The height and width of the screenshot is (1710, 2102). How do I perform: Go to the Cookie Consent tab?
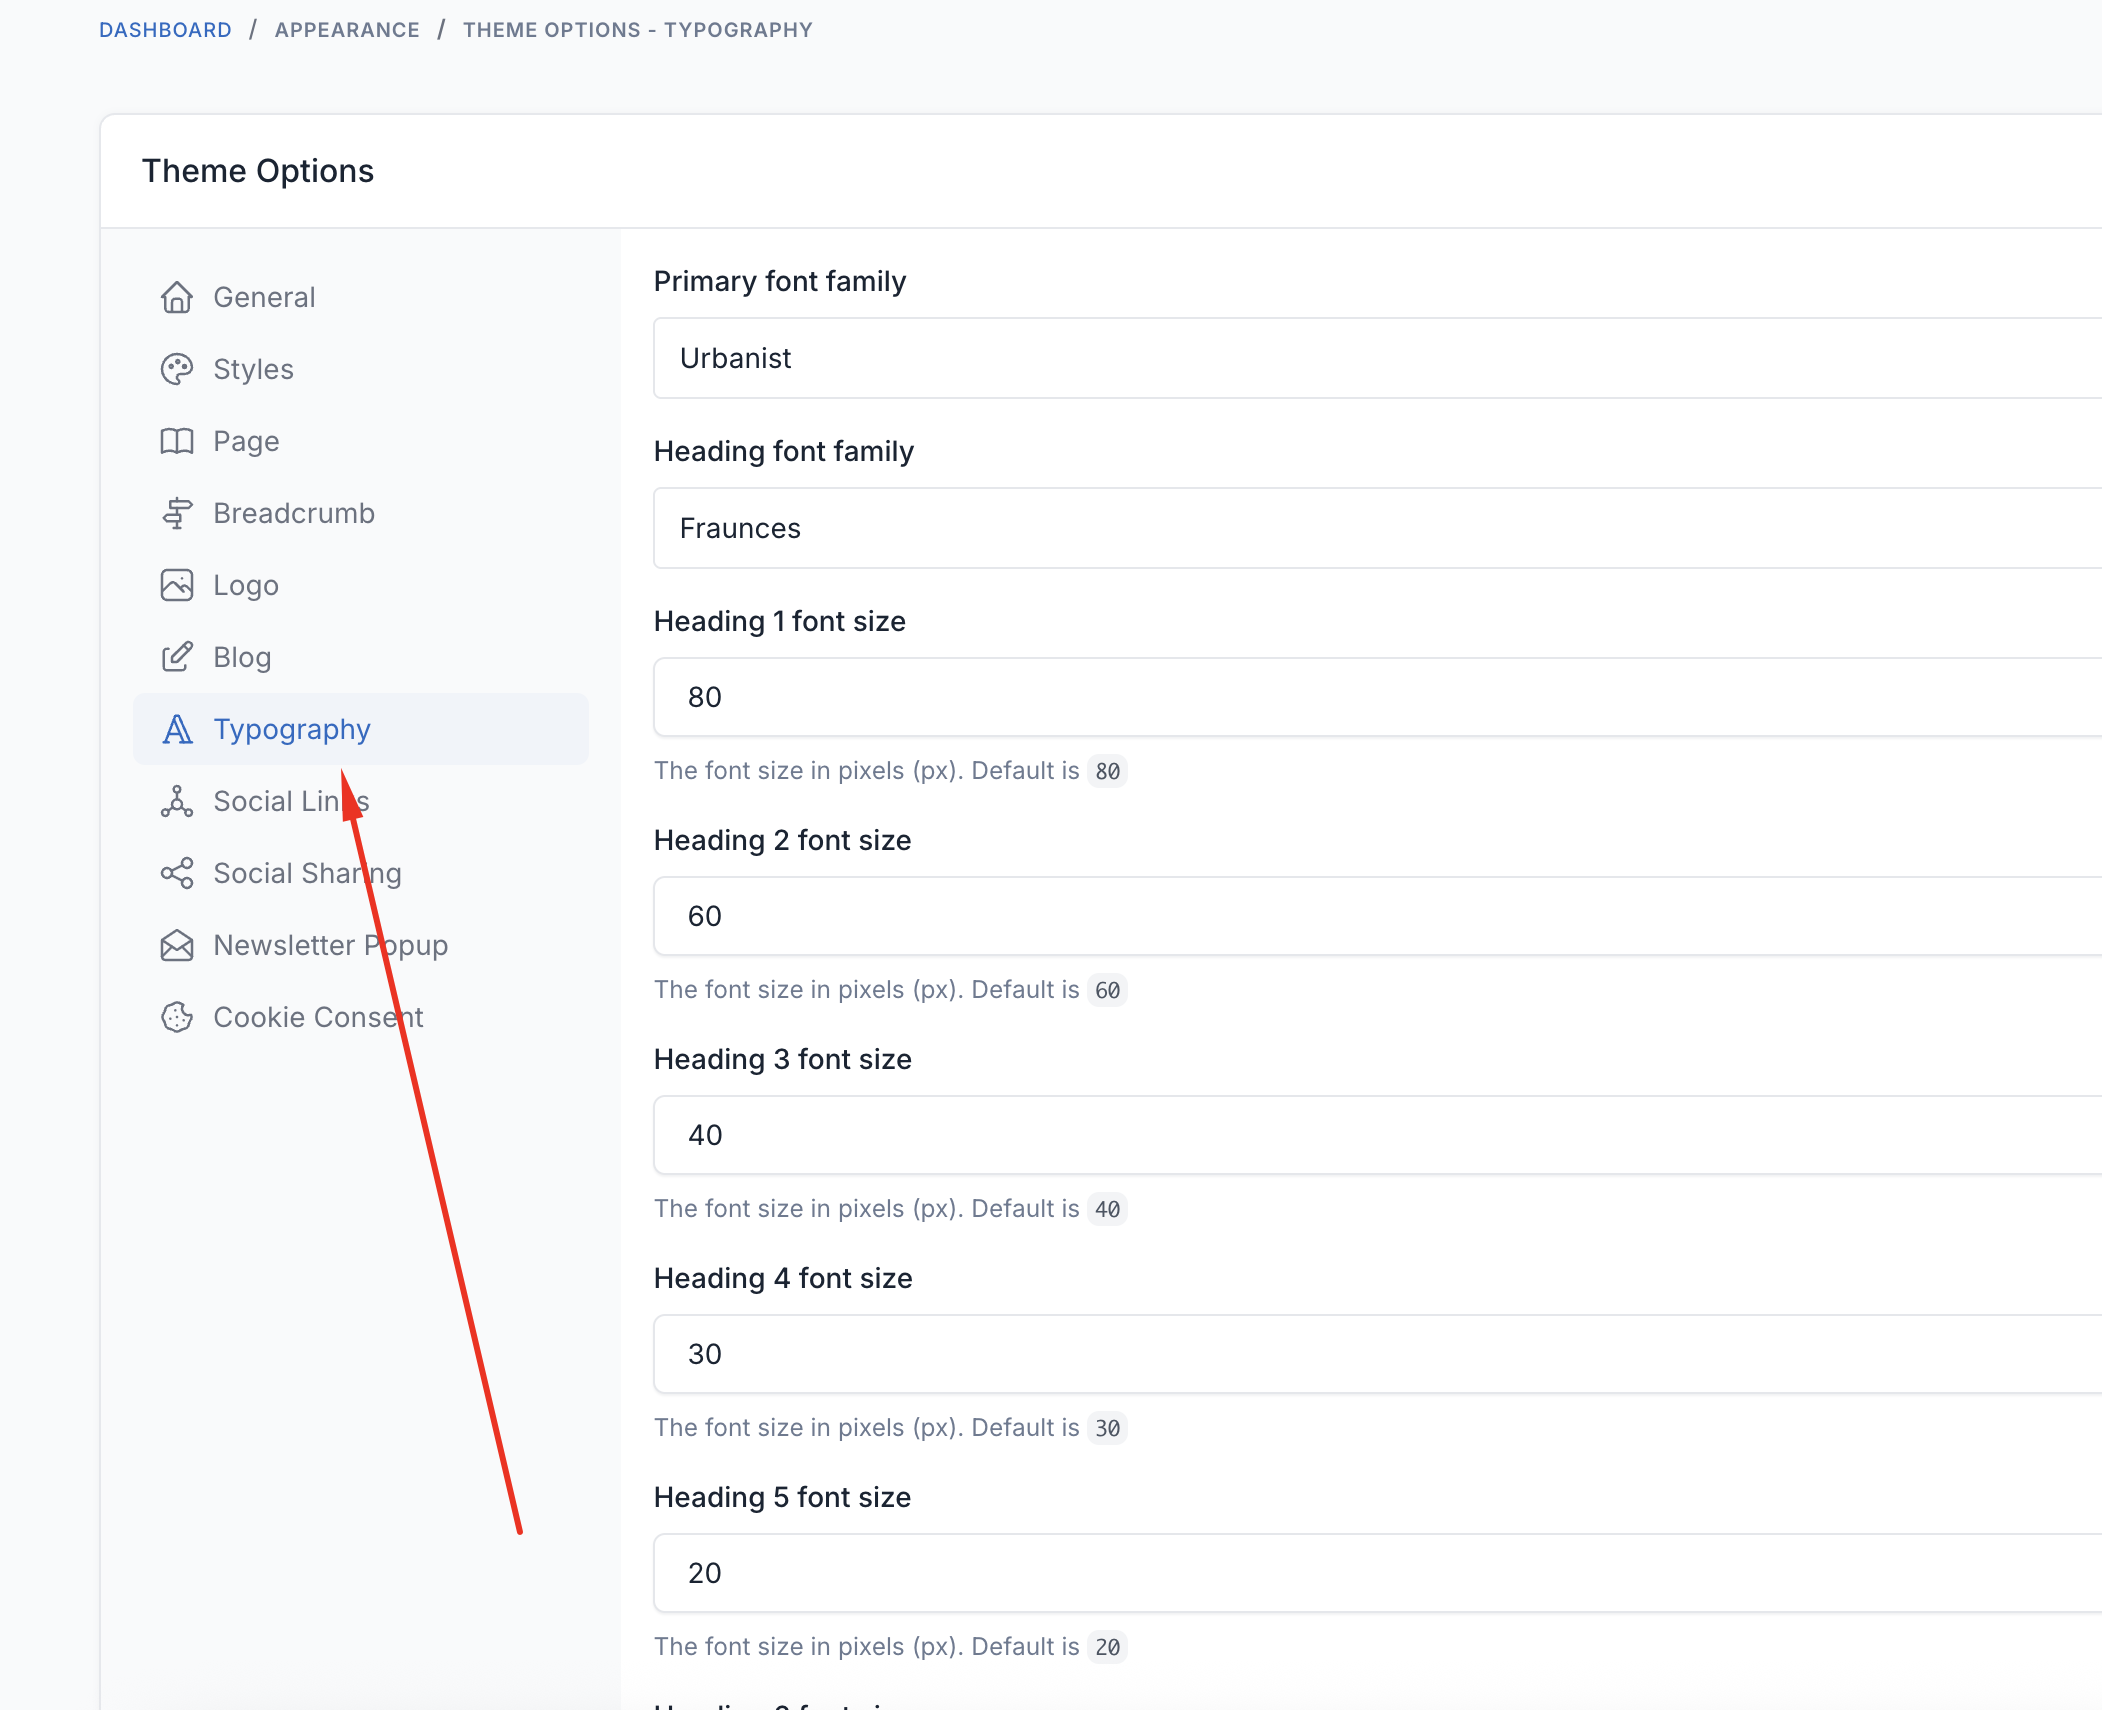[361, 1017]
